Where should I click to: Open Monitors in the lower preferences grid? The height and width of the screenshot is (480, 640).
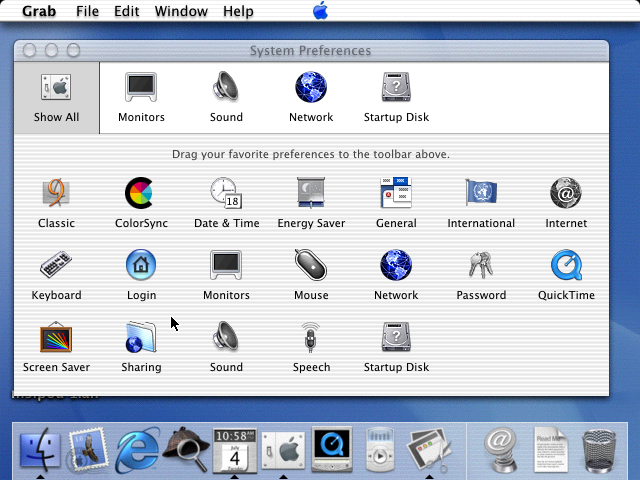[227, 275]
